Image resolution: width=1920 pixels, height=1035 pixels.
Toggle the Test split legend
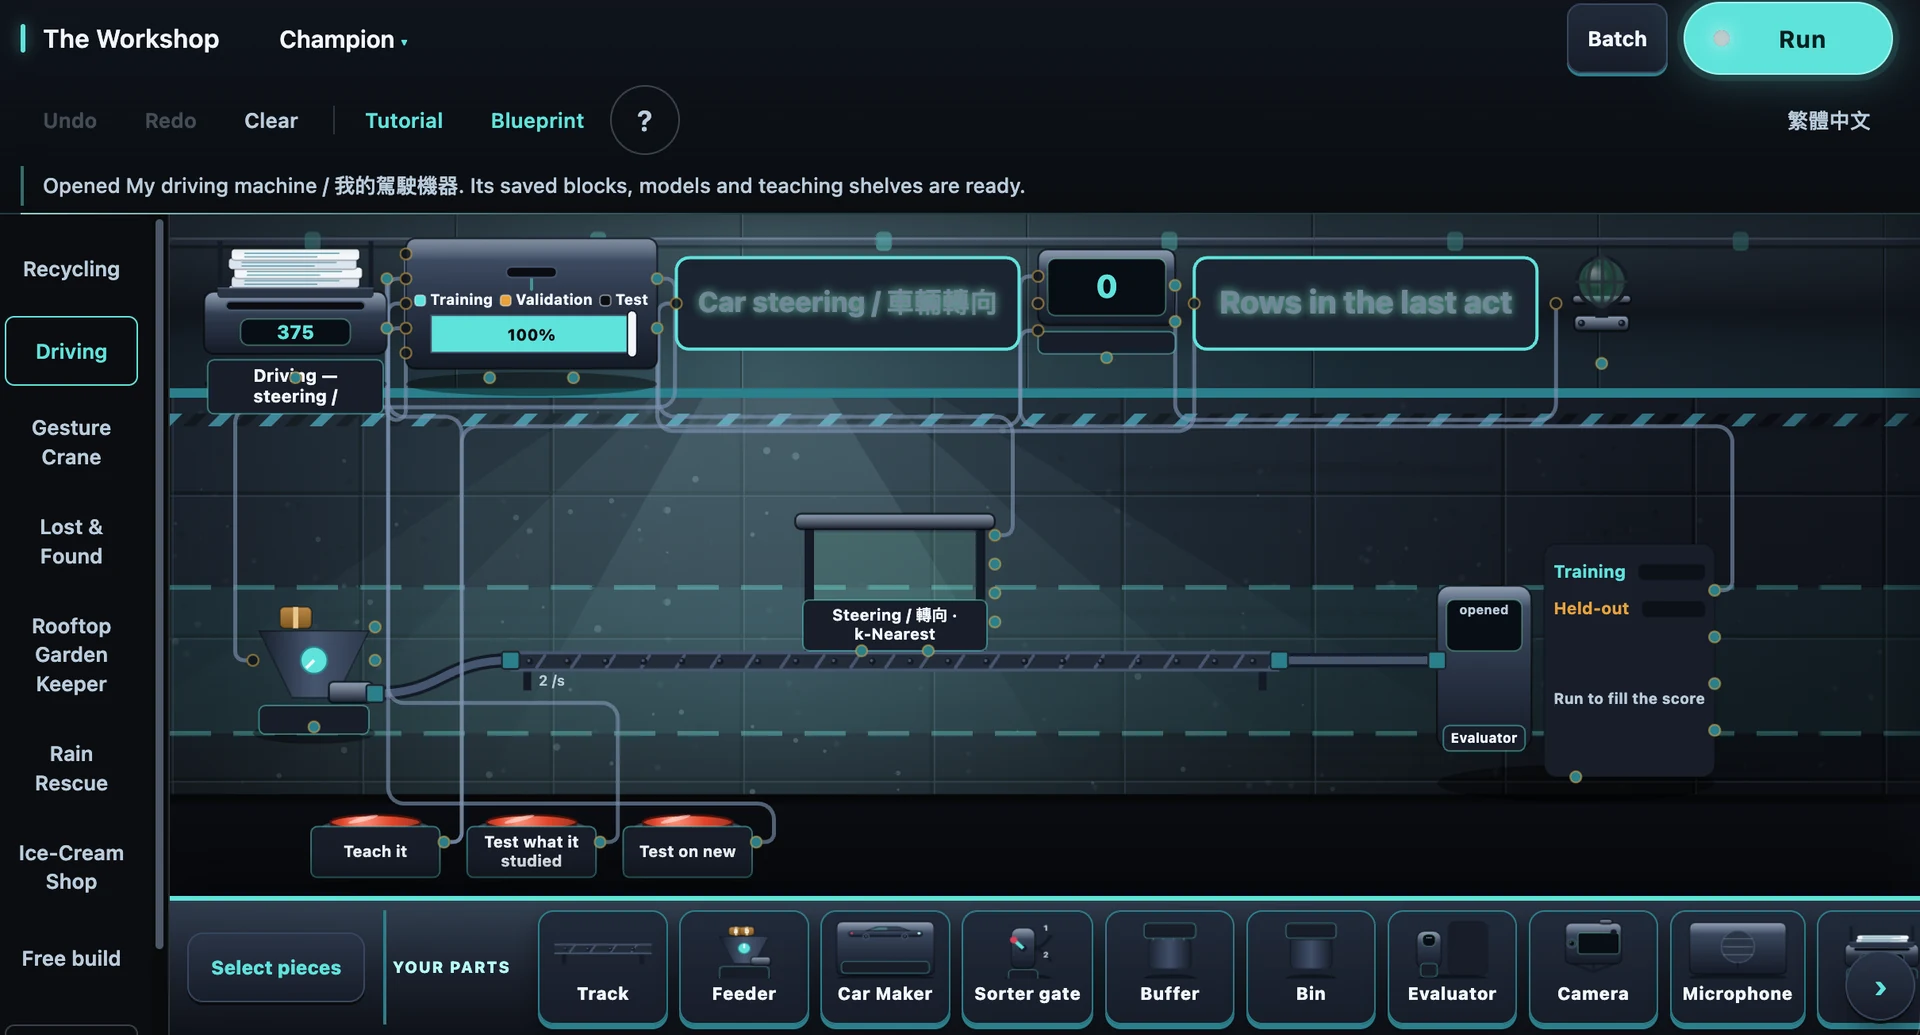coord(624,300)
